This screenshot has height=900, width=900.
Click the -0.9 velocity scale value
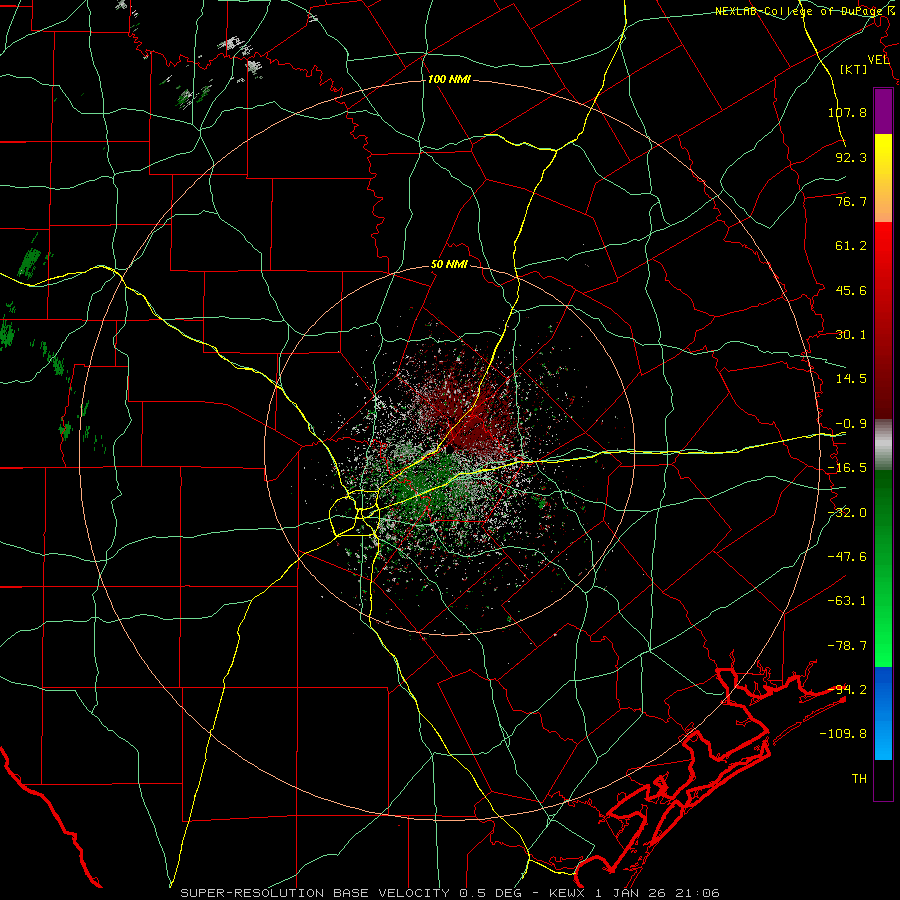(851, 424)
